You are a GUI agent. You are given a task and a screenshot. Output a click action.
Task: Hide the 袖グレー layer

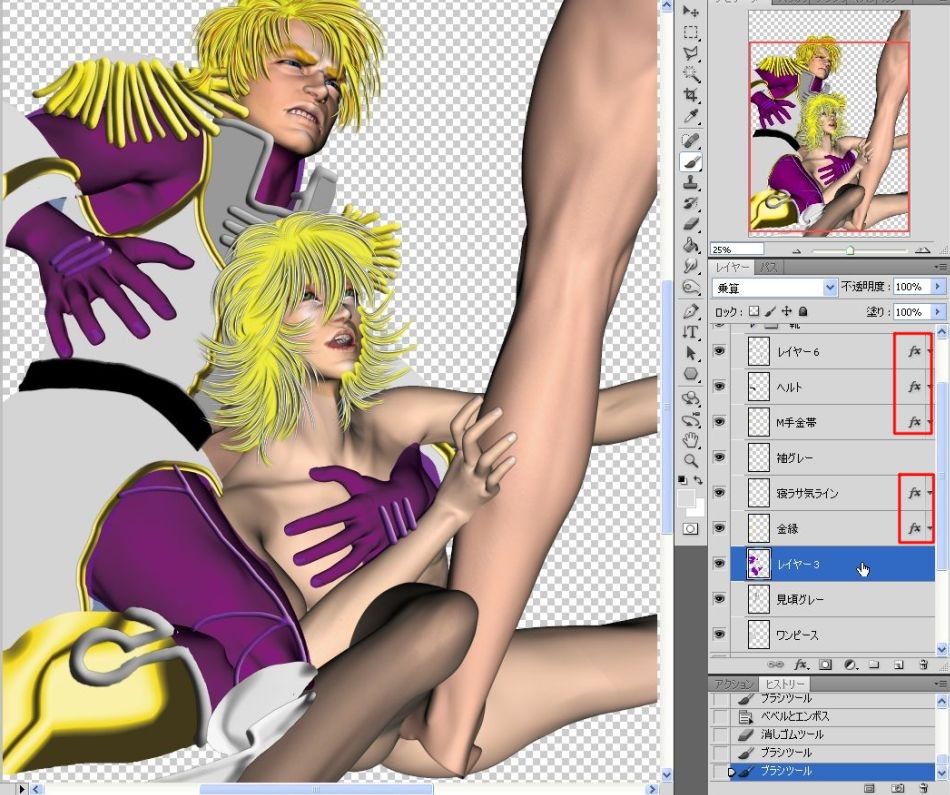719,457
